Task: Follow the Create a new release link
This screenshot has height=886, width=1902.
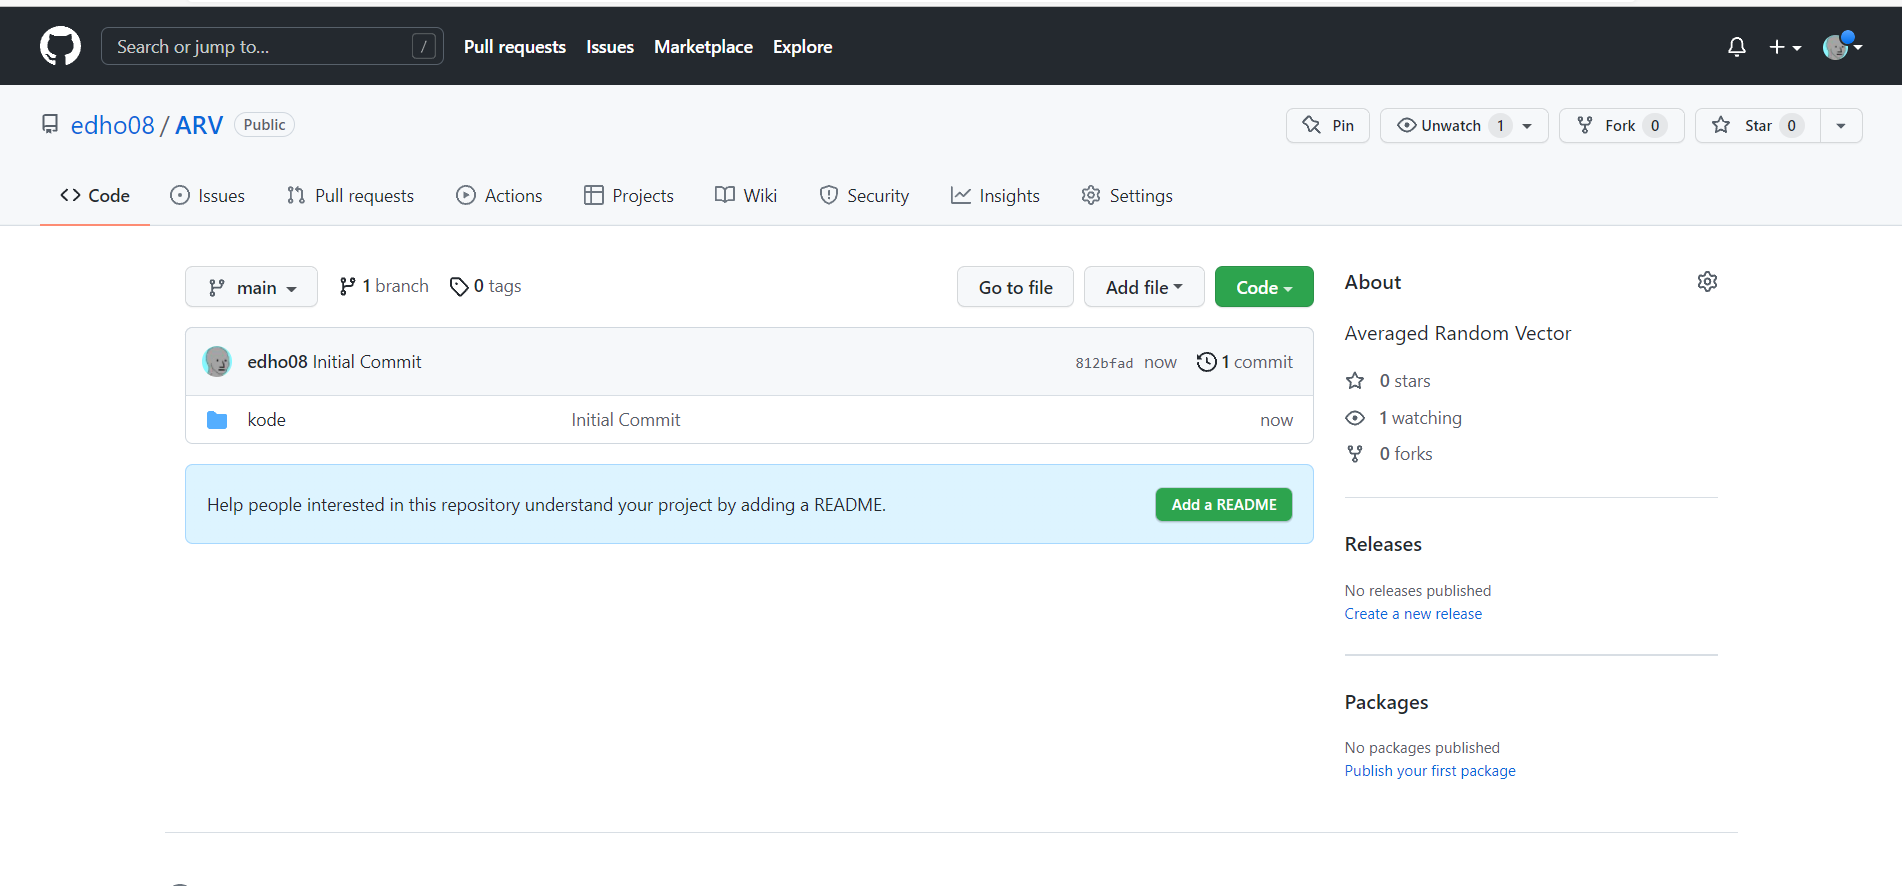Action: point(1412,614)
